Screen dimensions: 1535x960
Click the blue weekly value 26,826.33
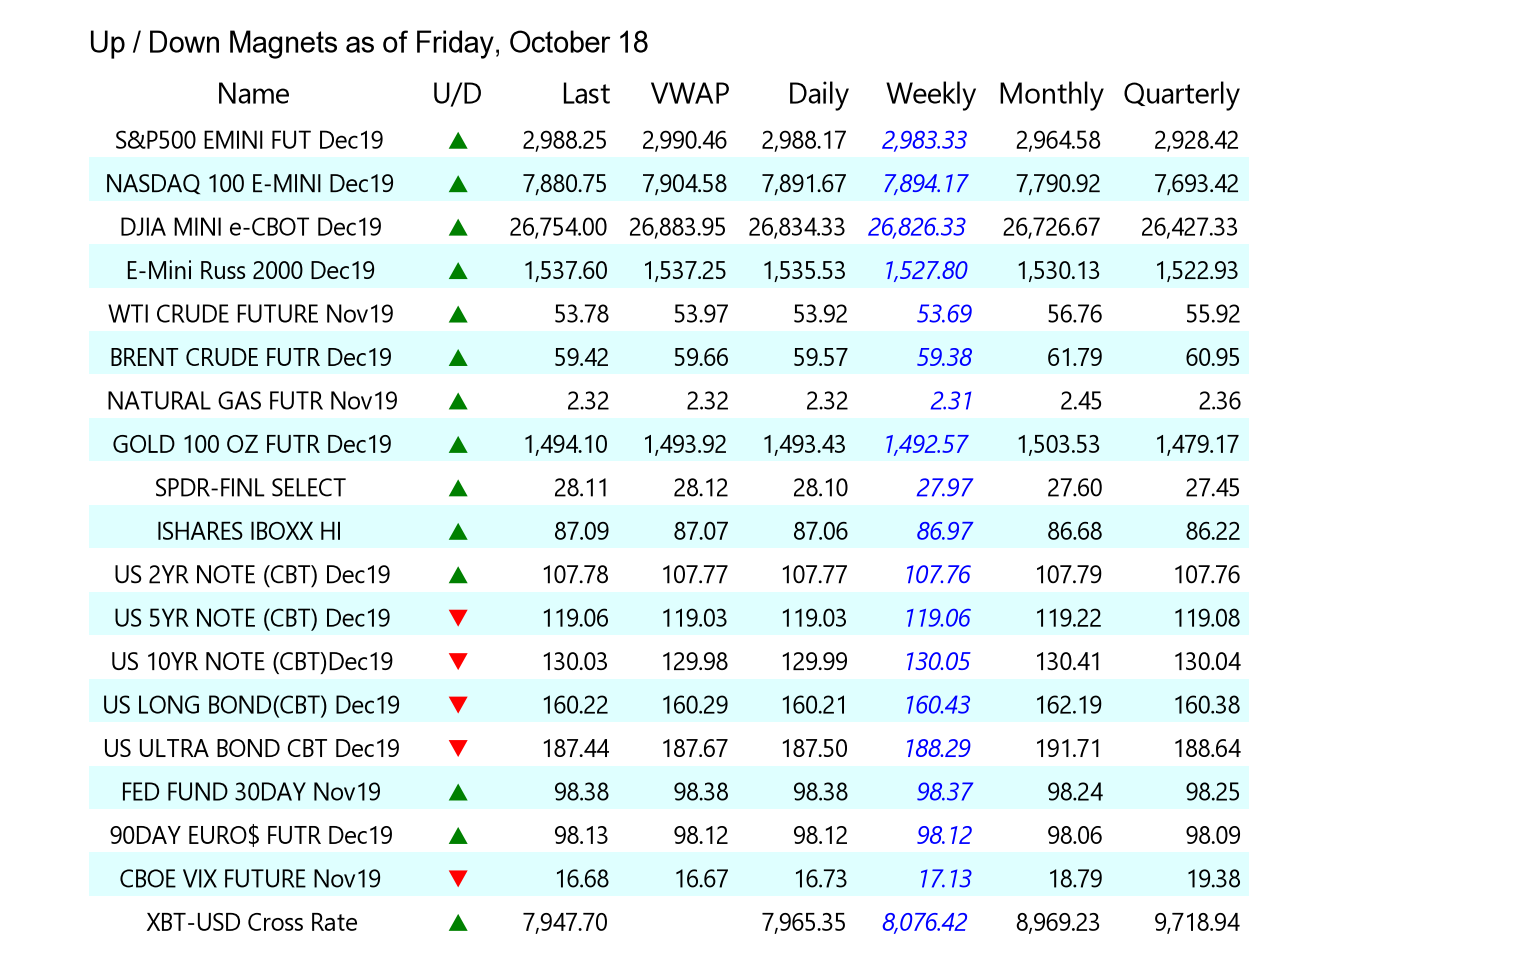click(x=917, y=227)
